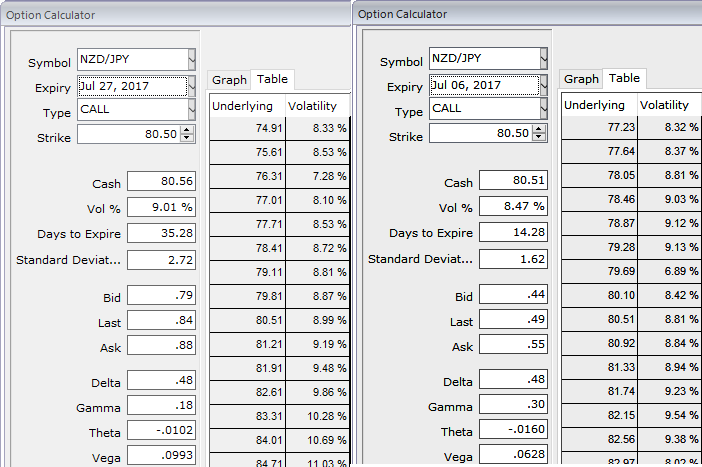Select Table tab in left calculator
Screen dimensions: 702x467
tap(272, 79)
